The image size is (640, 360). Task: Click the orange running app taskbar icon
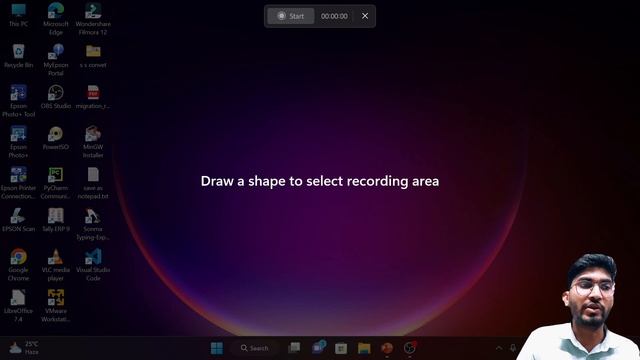[387, 348]
